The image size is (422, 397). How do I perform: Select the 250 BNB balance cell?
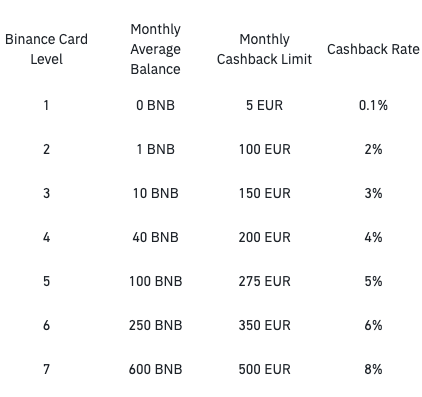(x=155, y=325)
